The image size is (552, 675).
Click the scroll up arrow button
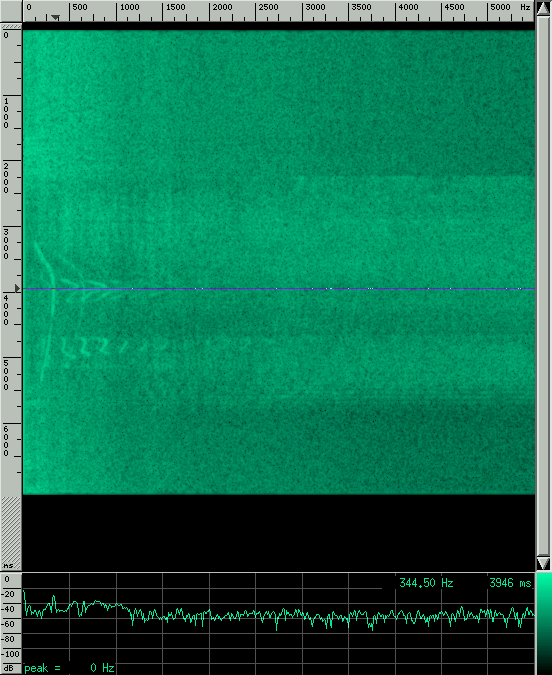tap(543, 9)
